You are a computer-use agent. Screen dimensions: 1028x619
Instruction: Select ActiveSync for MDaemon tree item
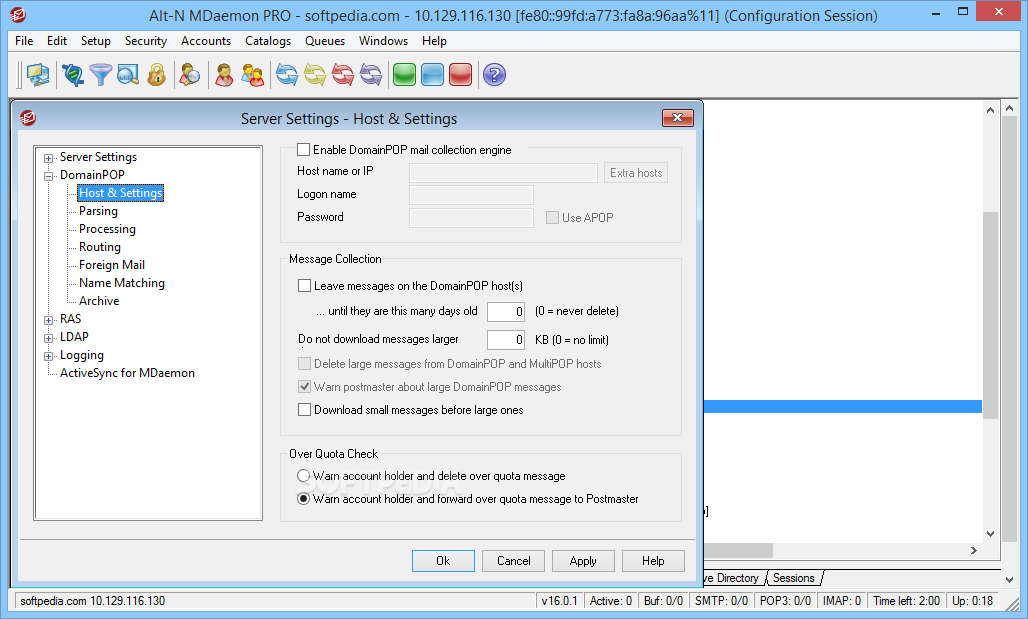127,372
